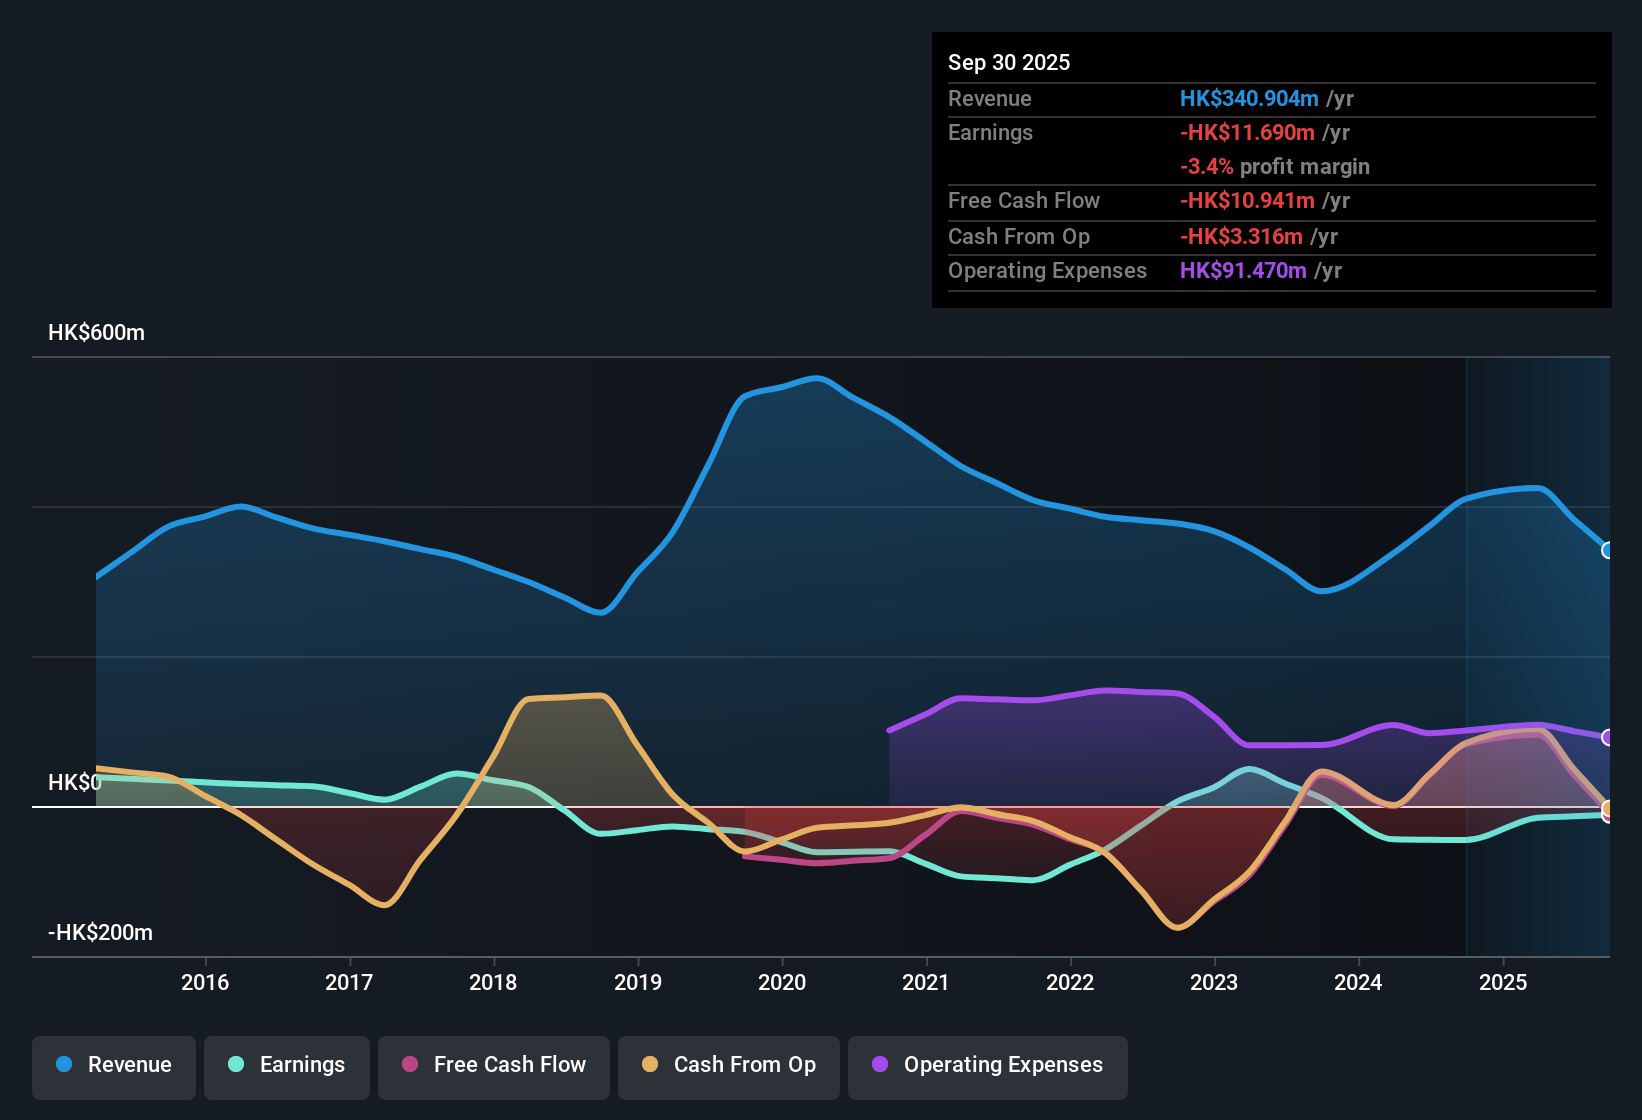Viewport: 1642px width, 1120px height.
Task: Toggle the Revenue legend series
Action: [x=114, y=1066]
